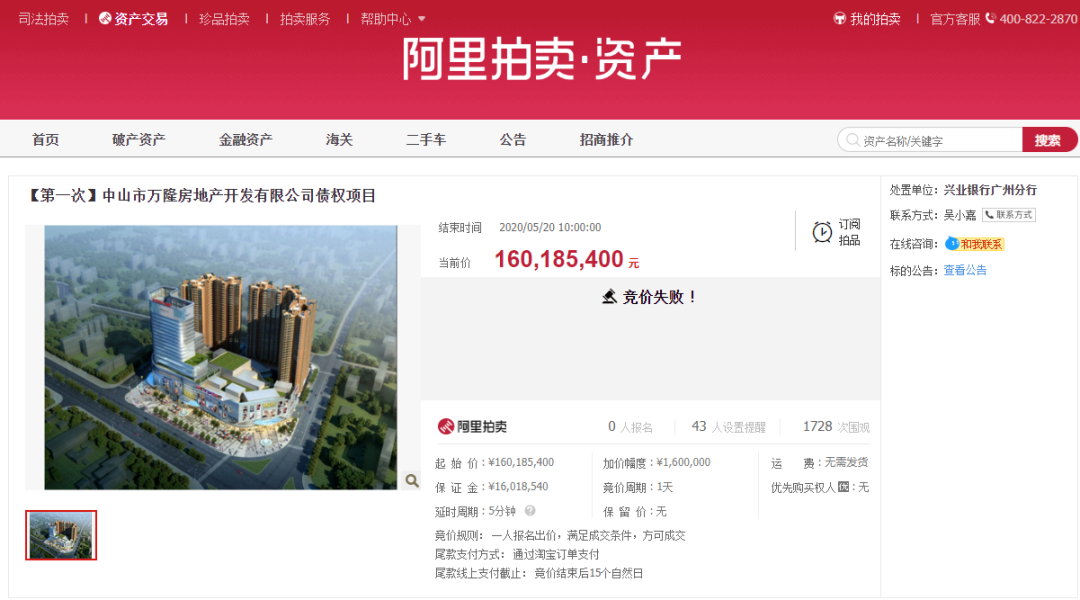The height and width of the screenshot is (600, 1080).
Task: Click the auction title 中山市万隆房地产开发有限公司债权项目
Action: tap(239, 196)
